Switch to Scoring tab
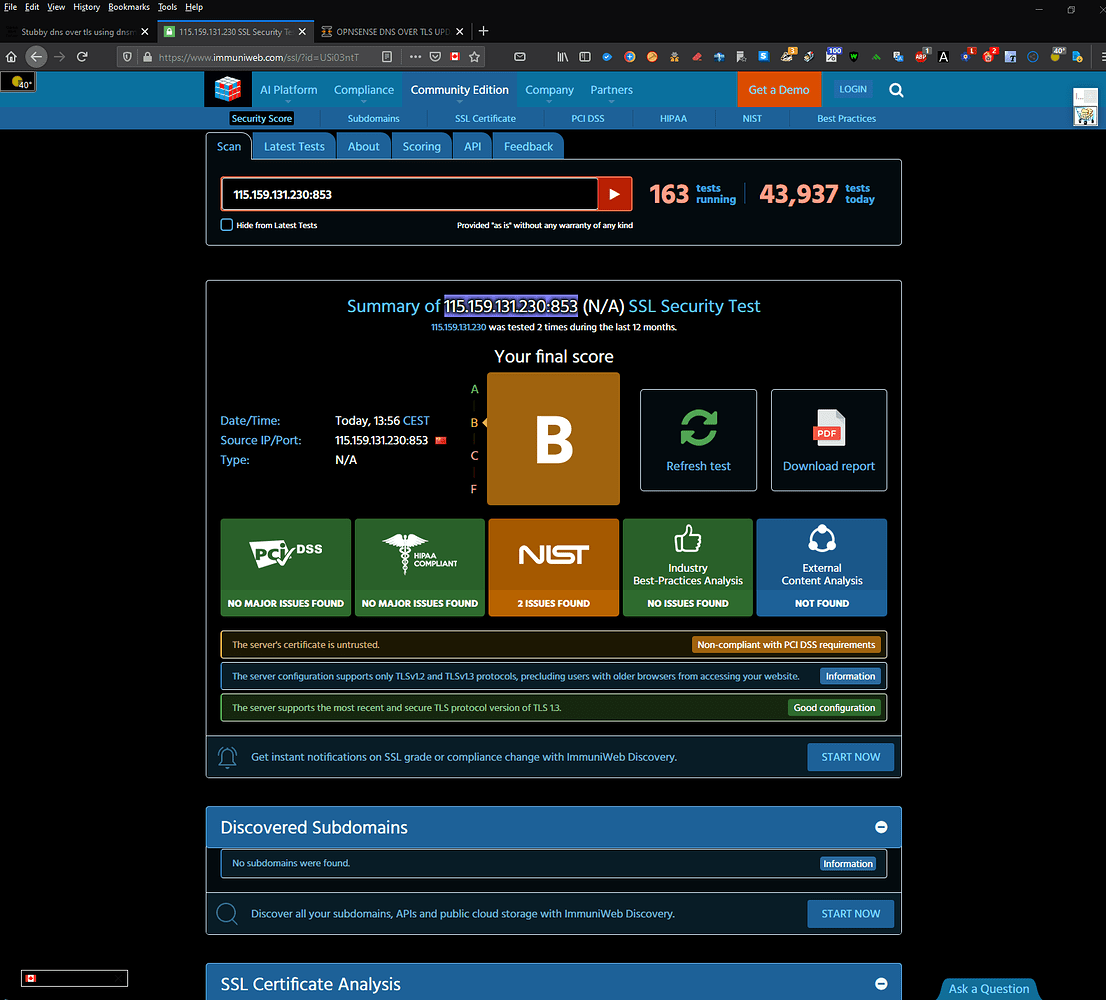The height and width of the screenshot is (1000, 1106). [422, 146]
